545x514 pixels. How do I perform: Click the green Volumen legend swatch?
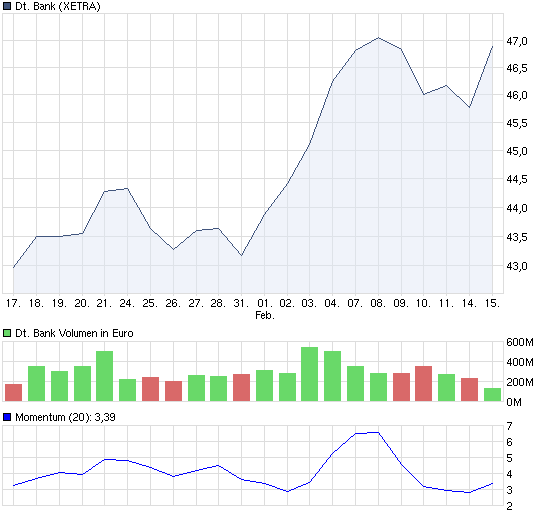7,334
